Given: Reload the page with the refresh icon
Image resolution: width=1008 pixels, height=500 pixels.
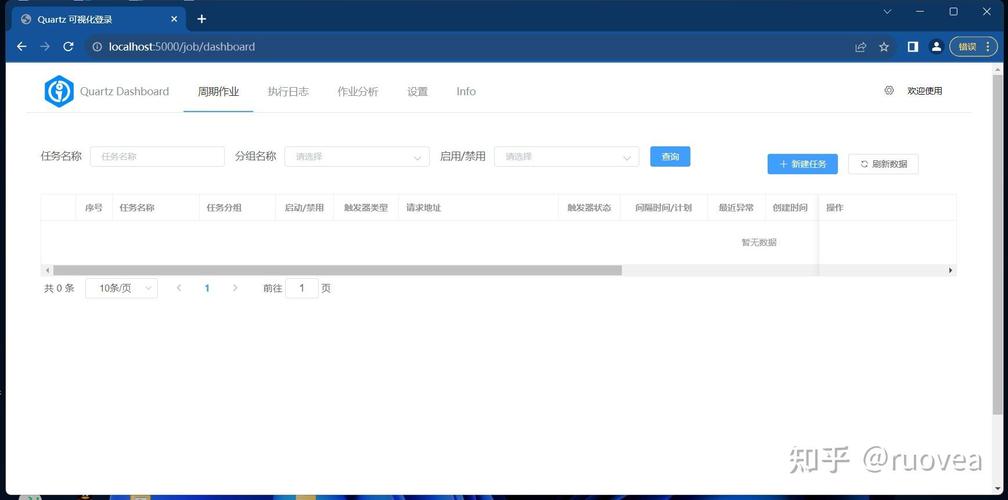Looking at the screenshot, I should (68, 46).
